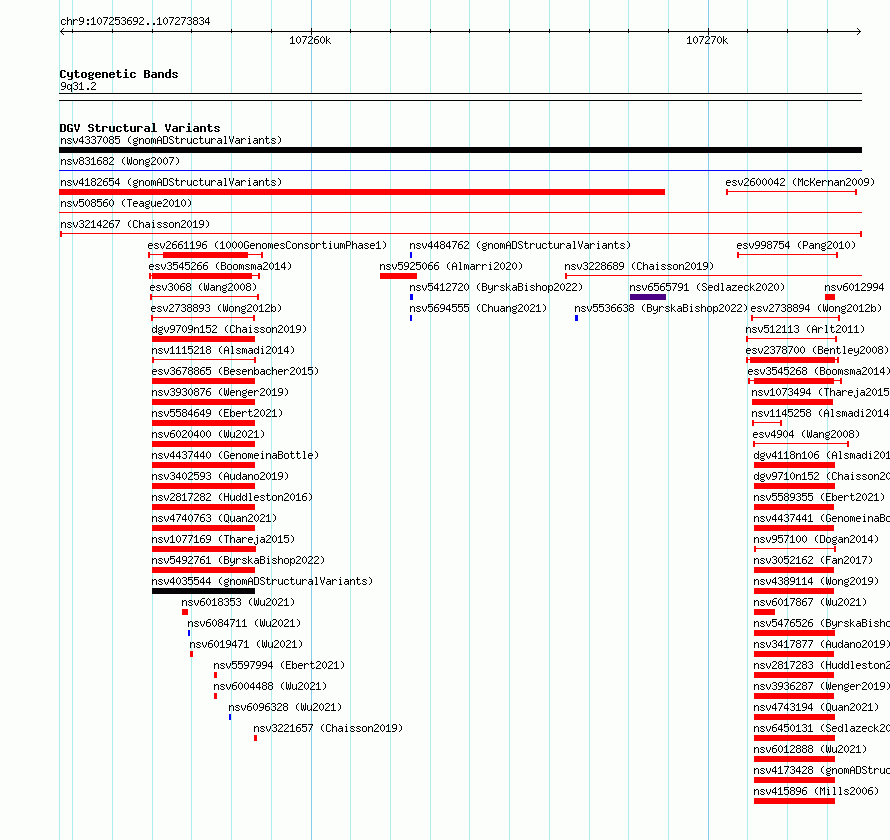Select nsv5412720 (ByrskaBishop2022) label

coord(496,287)
